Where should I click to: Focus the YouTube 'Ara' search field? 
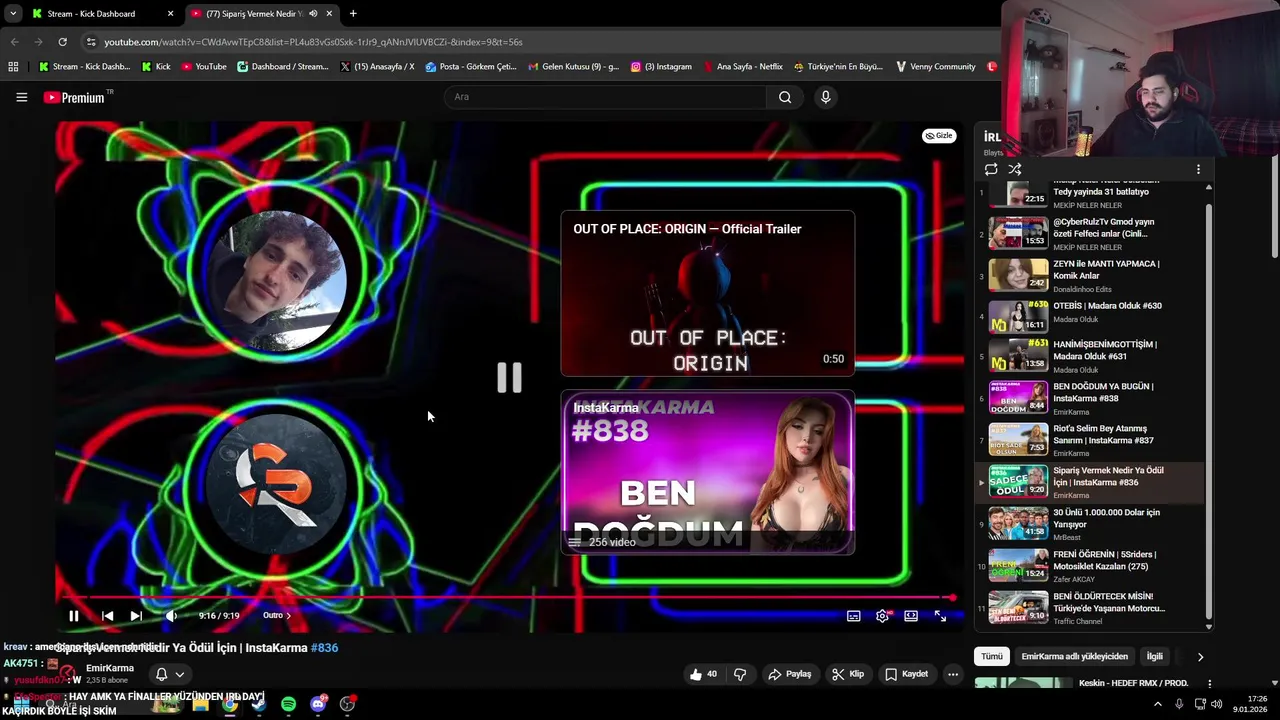(x=605, y=97)
